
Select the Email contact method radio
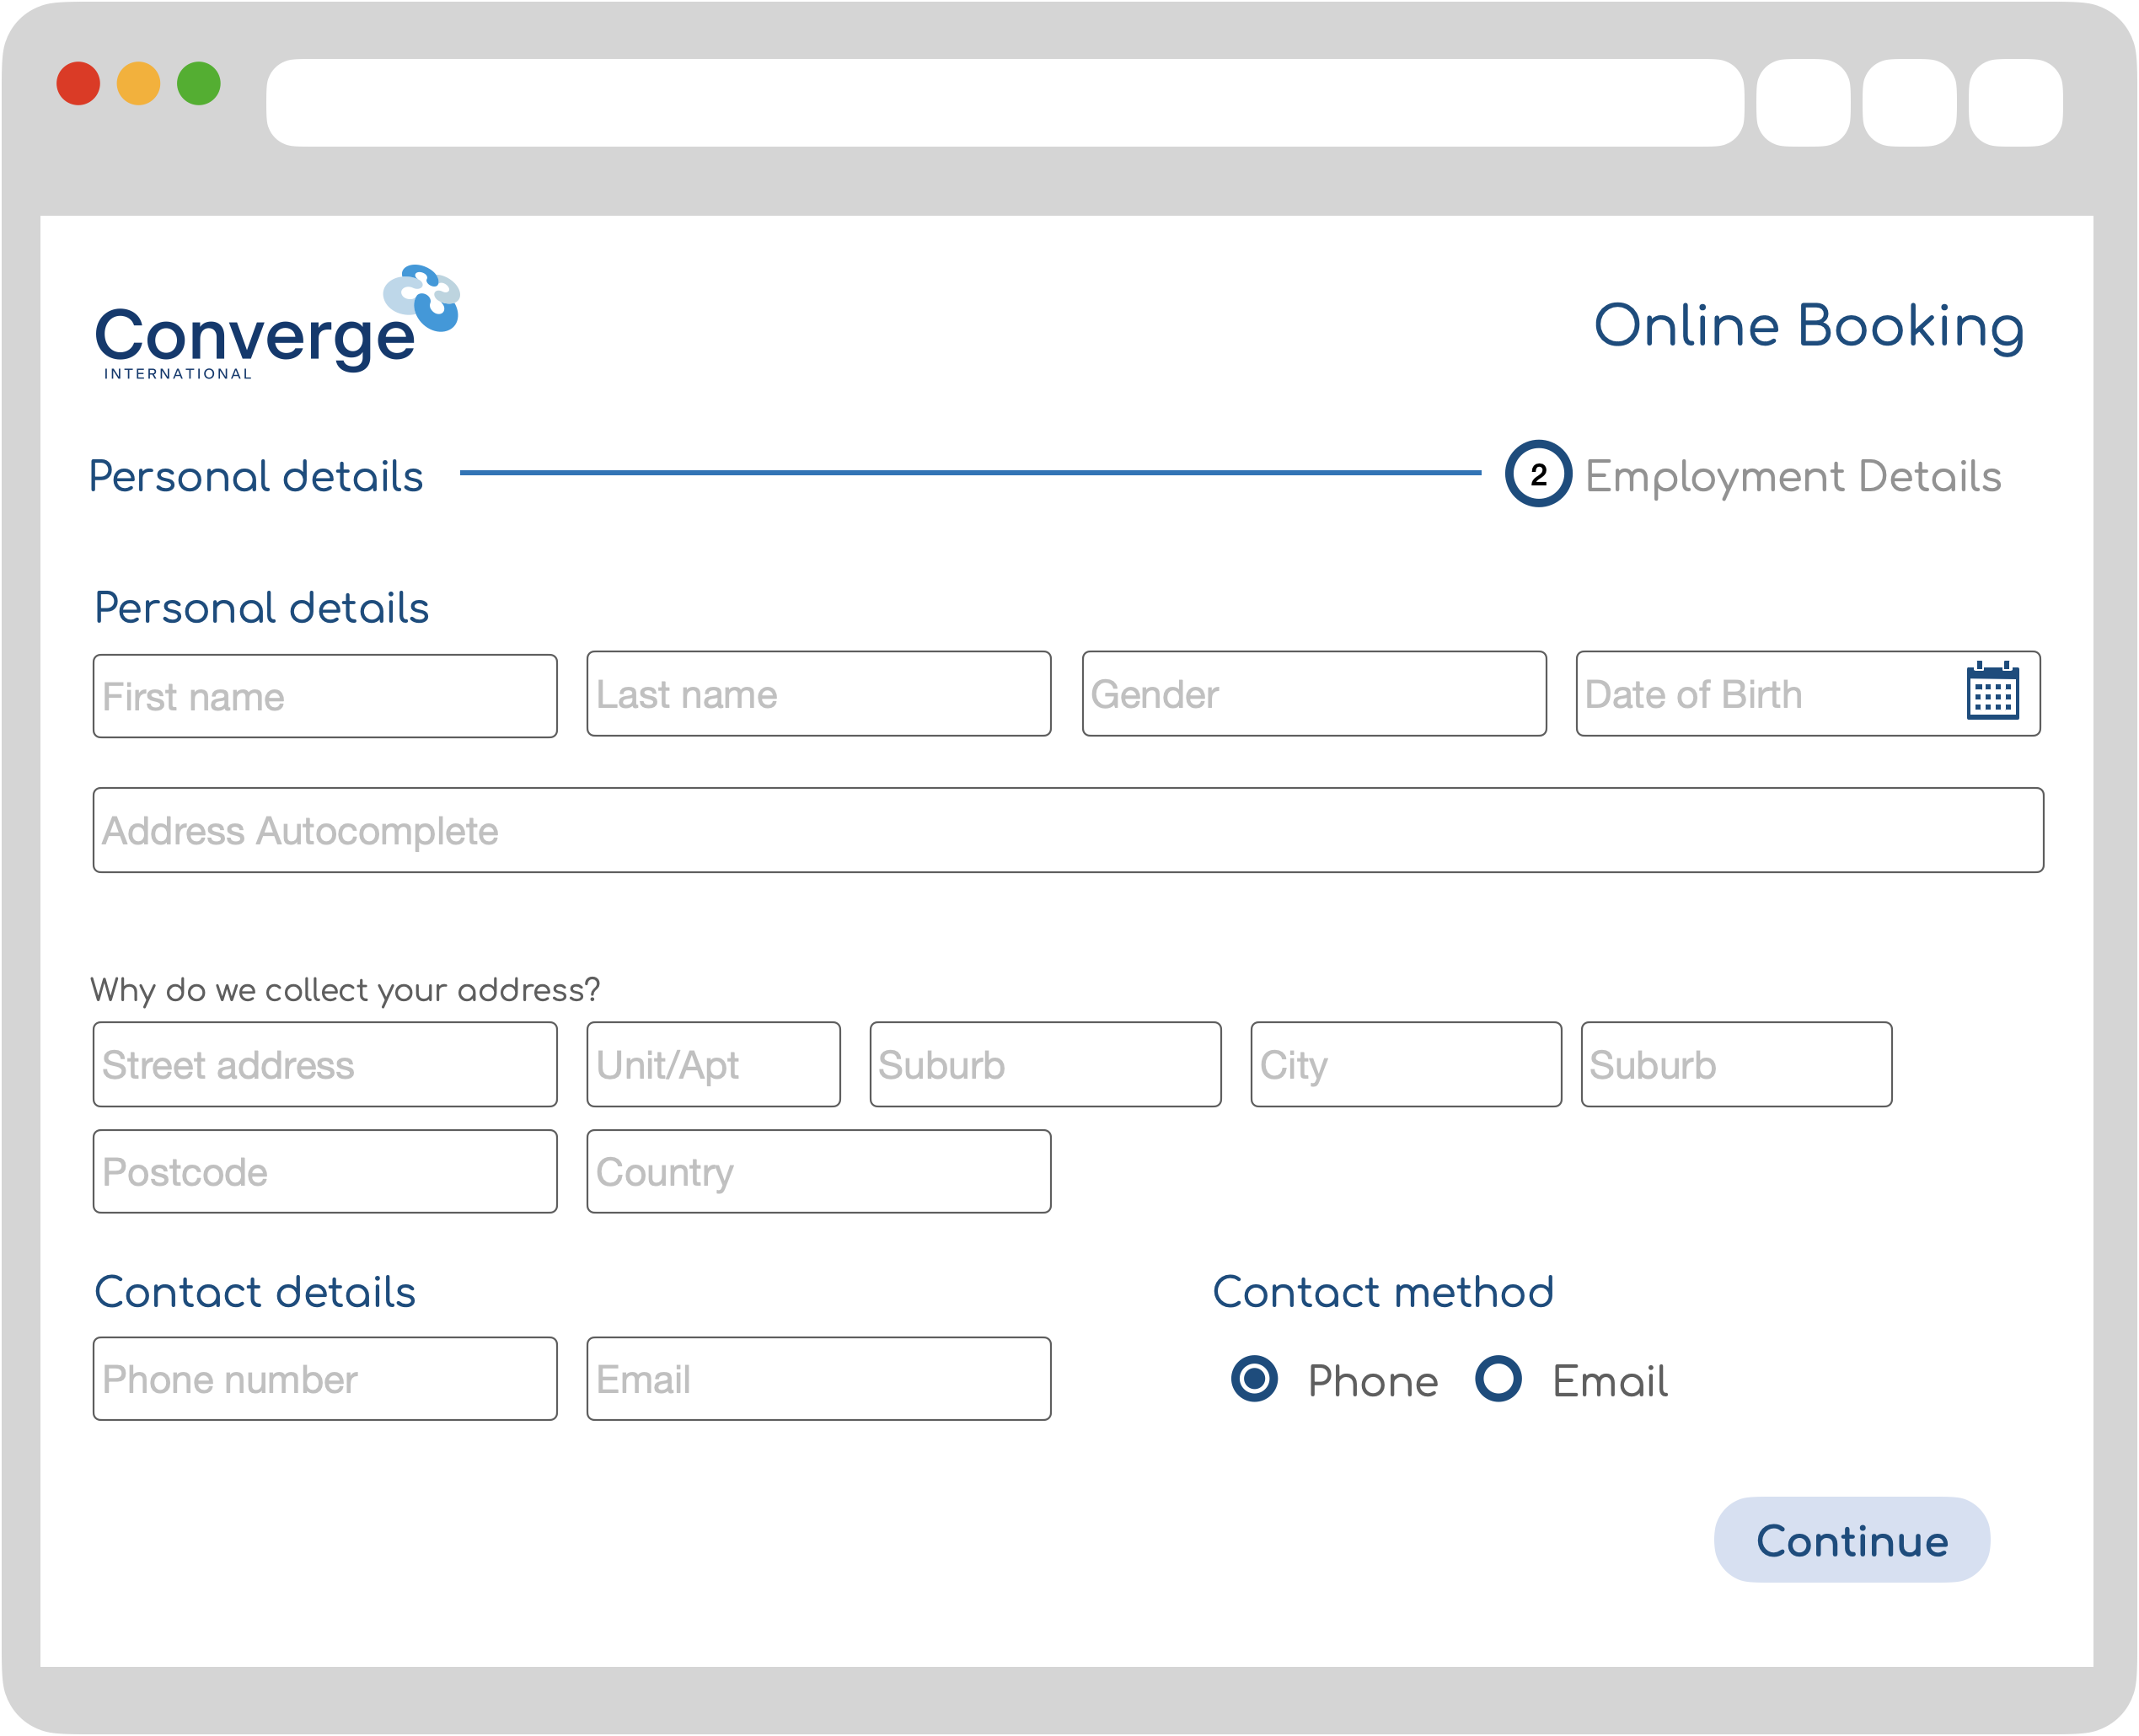coord(1497,1379)
